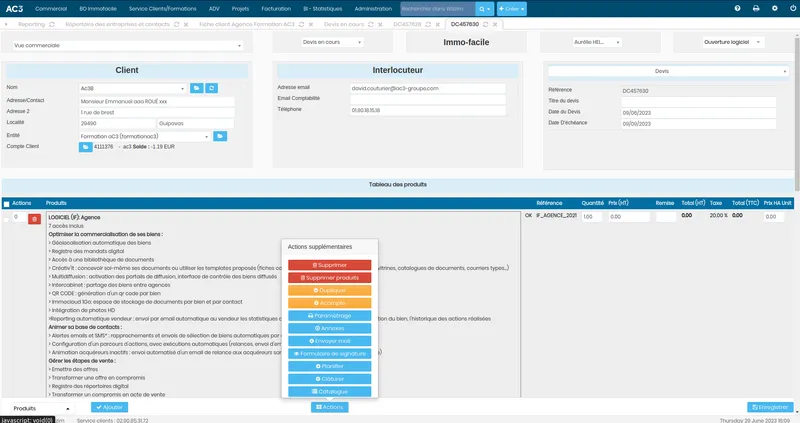This screenshot has width=800, height=423.
Task: Expand the Ouverture logiciel dropdown
Action: (732, 42)
